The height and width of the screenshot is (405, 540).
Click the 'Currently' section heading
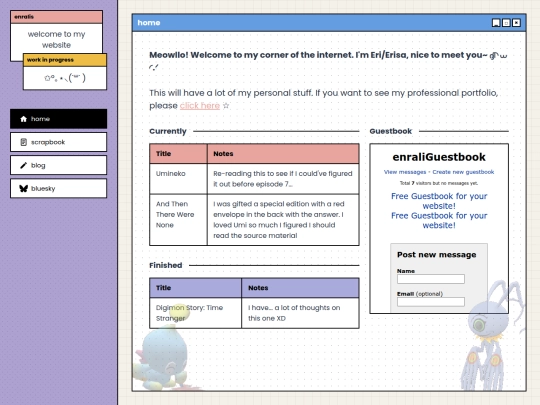(x=168, y=131)
